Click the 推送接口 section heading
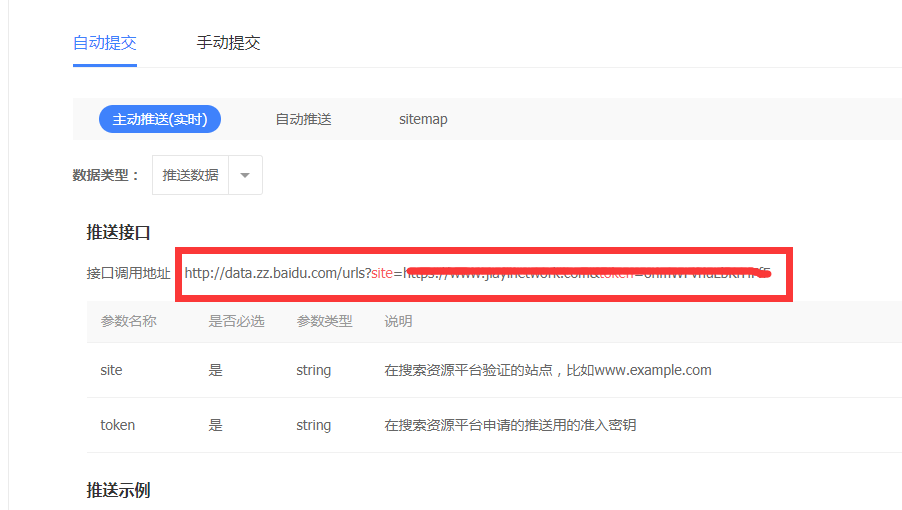Image resolution: width=902 pixels, height=510 pixels. [118, 233]
